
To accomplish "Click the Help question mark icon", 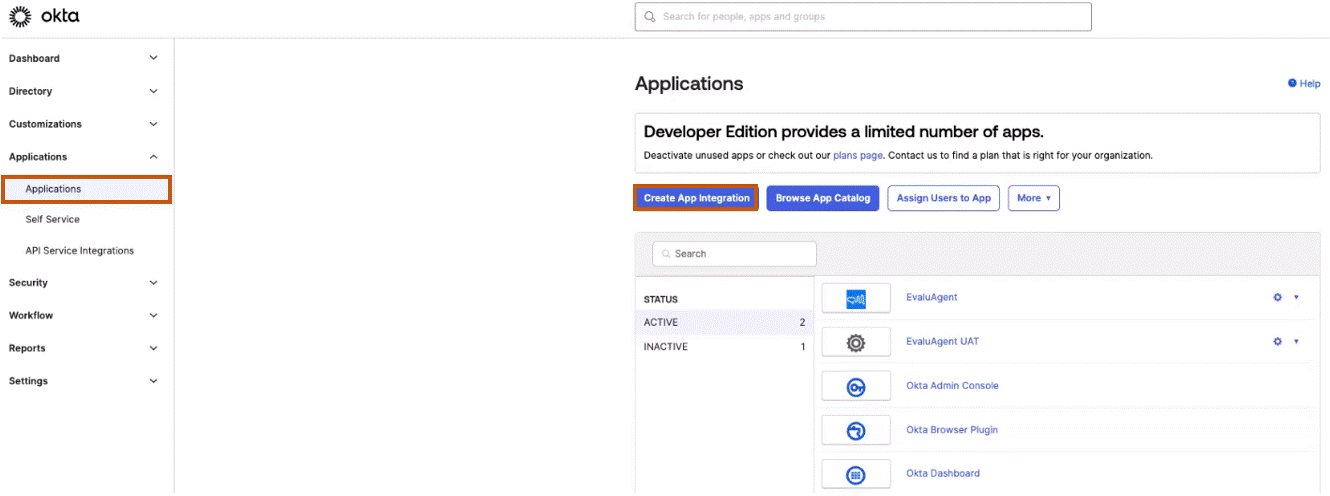I will point(1292,84).
